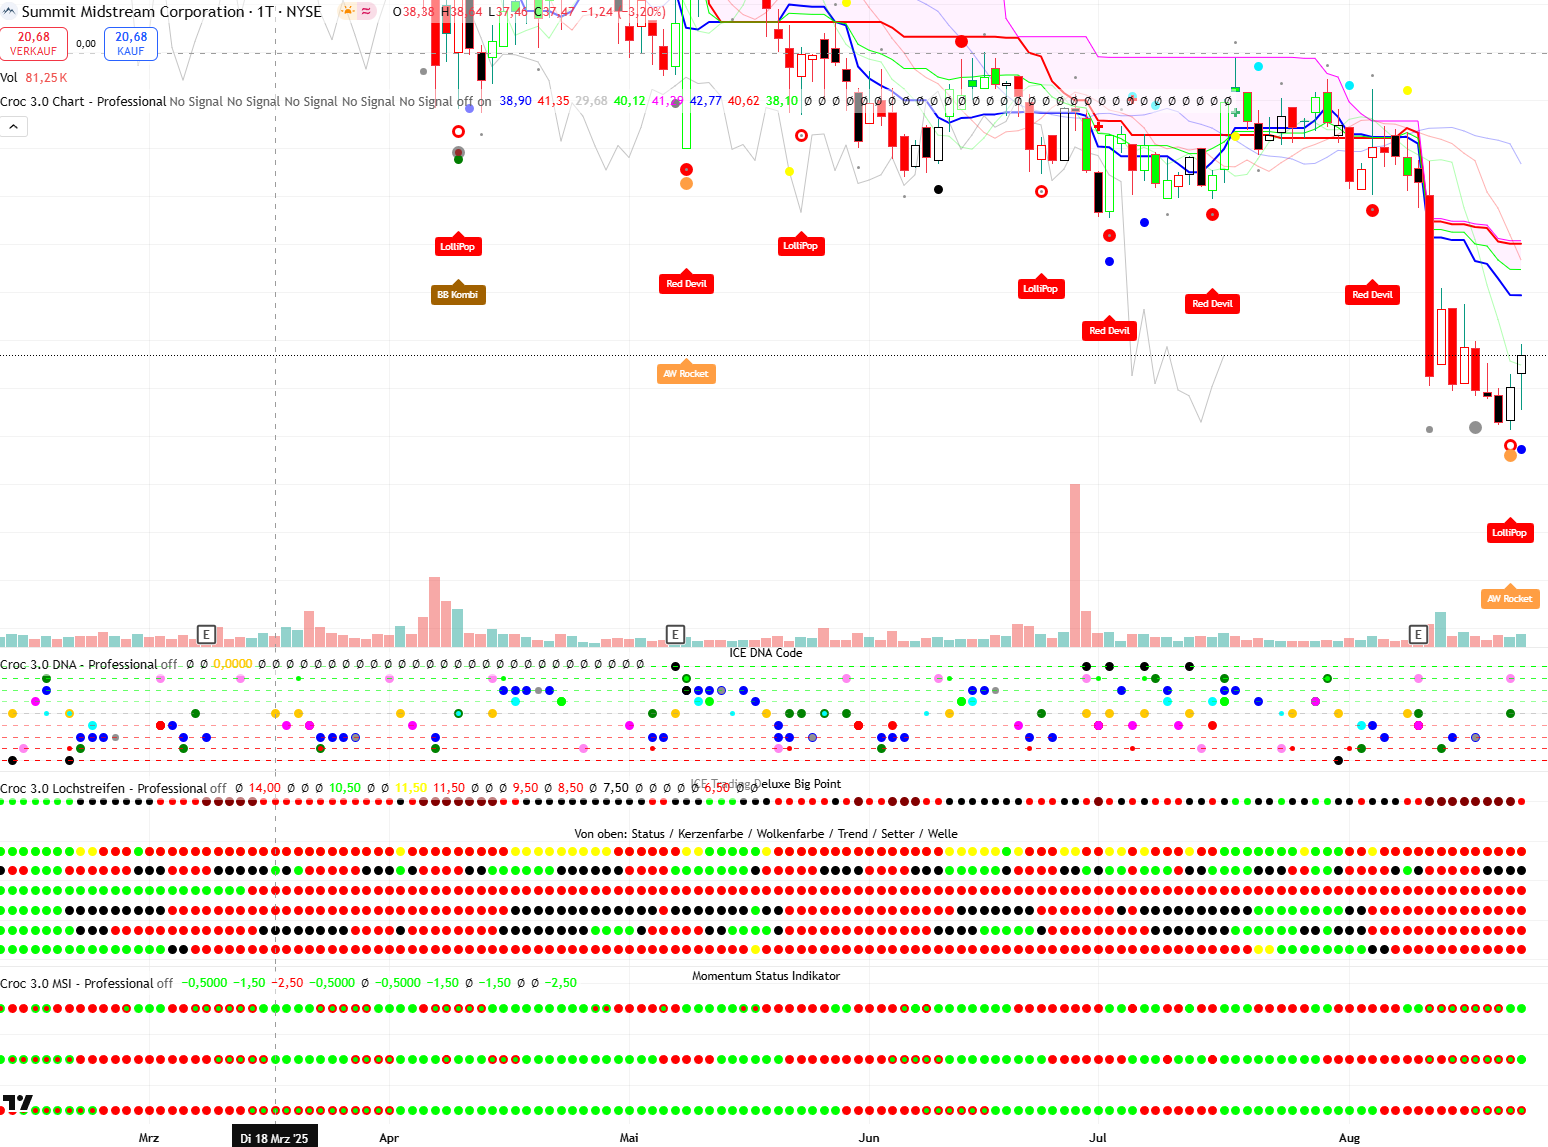1548x1147 pixels.
Task: Open the earnings E marker in March
Action: (206, 634)
